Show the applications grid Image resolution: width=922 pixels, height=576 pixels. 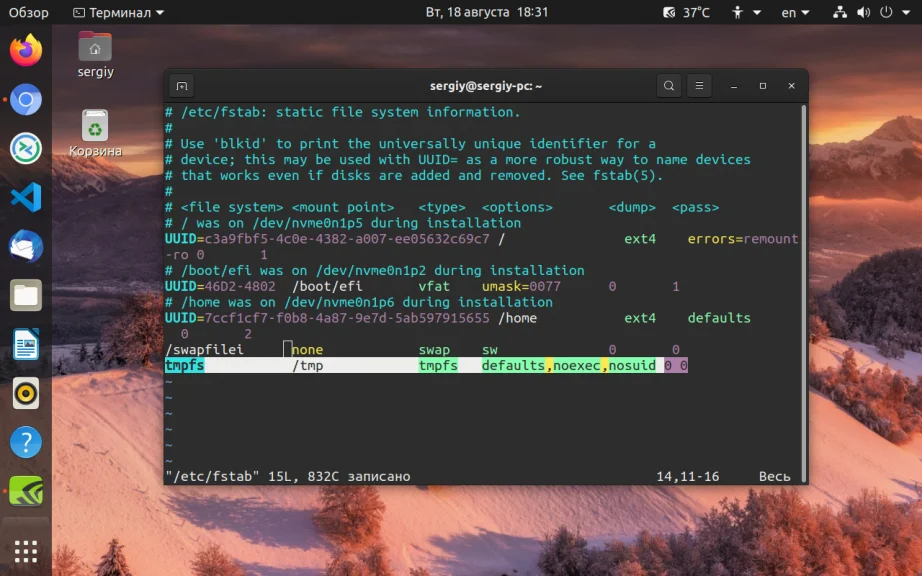[x=26, y=551]
